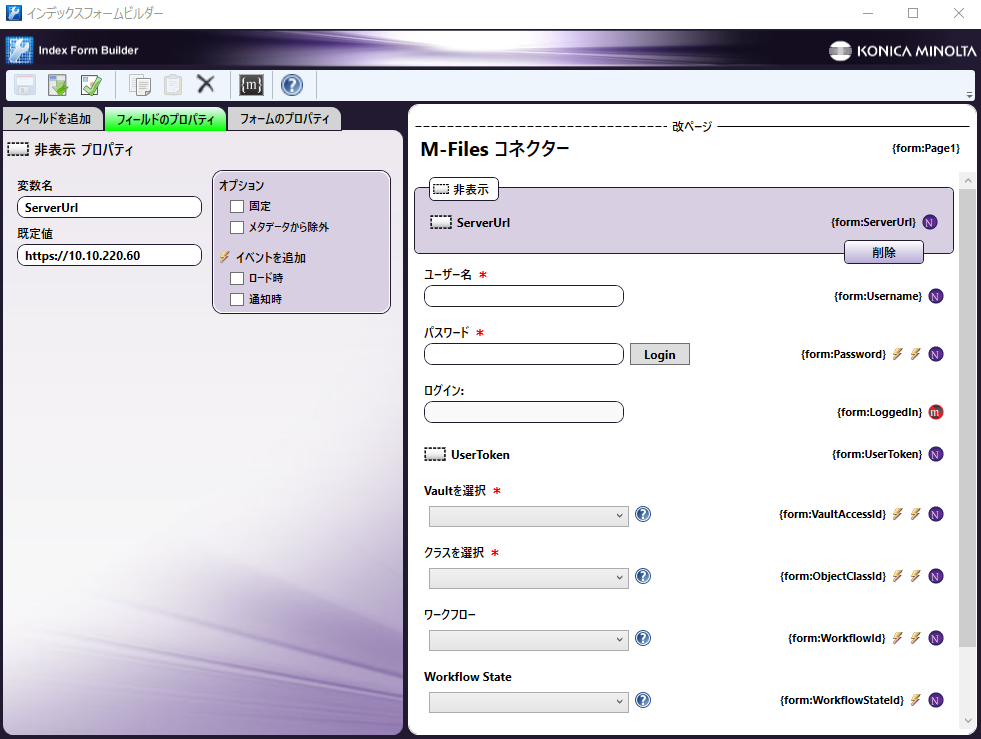981x739 pixels.
Task: Click the Copy toolbar icon
Action: pyautogui.click(x=140, y=85)
